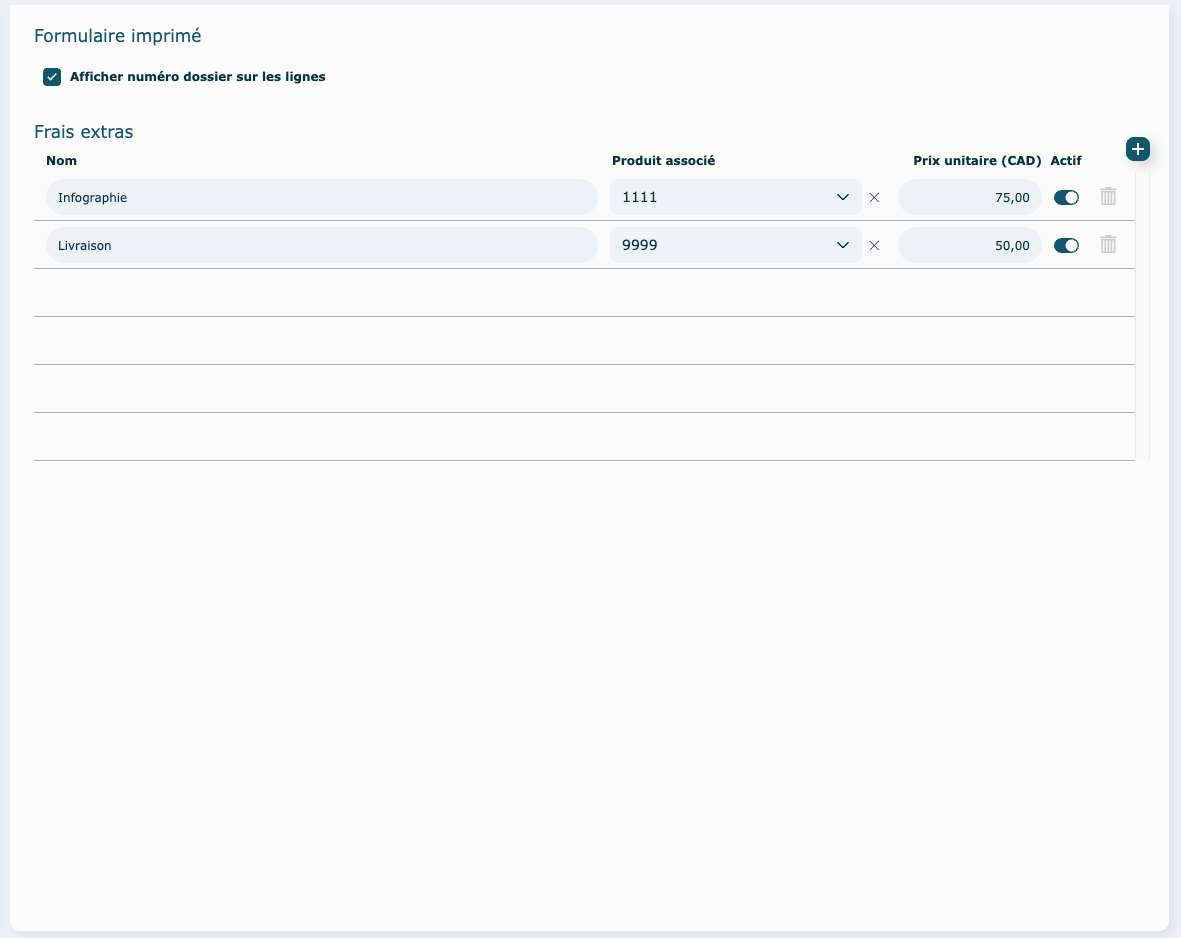Delete the Livraison row with trash icon

[x=1108, y=245]
